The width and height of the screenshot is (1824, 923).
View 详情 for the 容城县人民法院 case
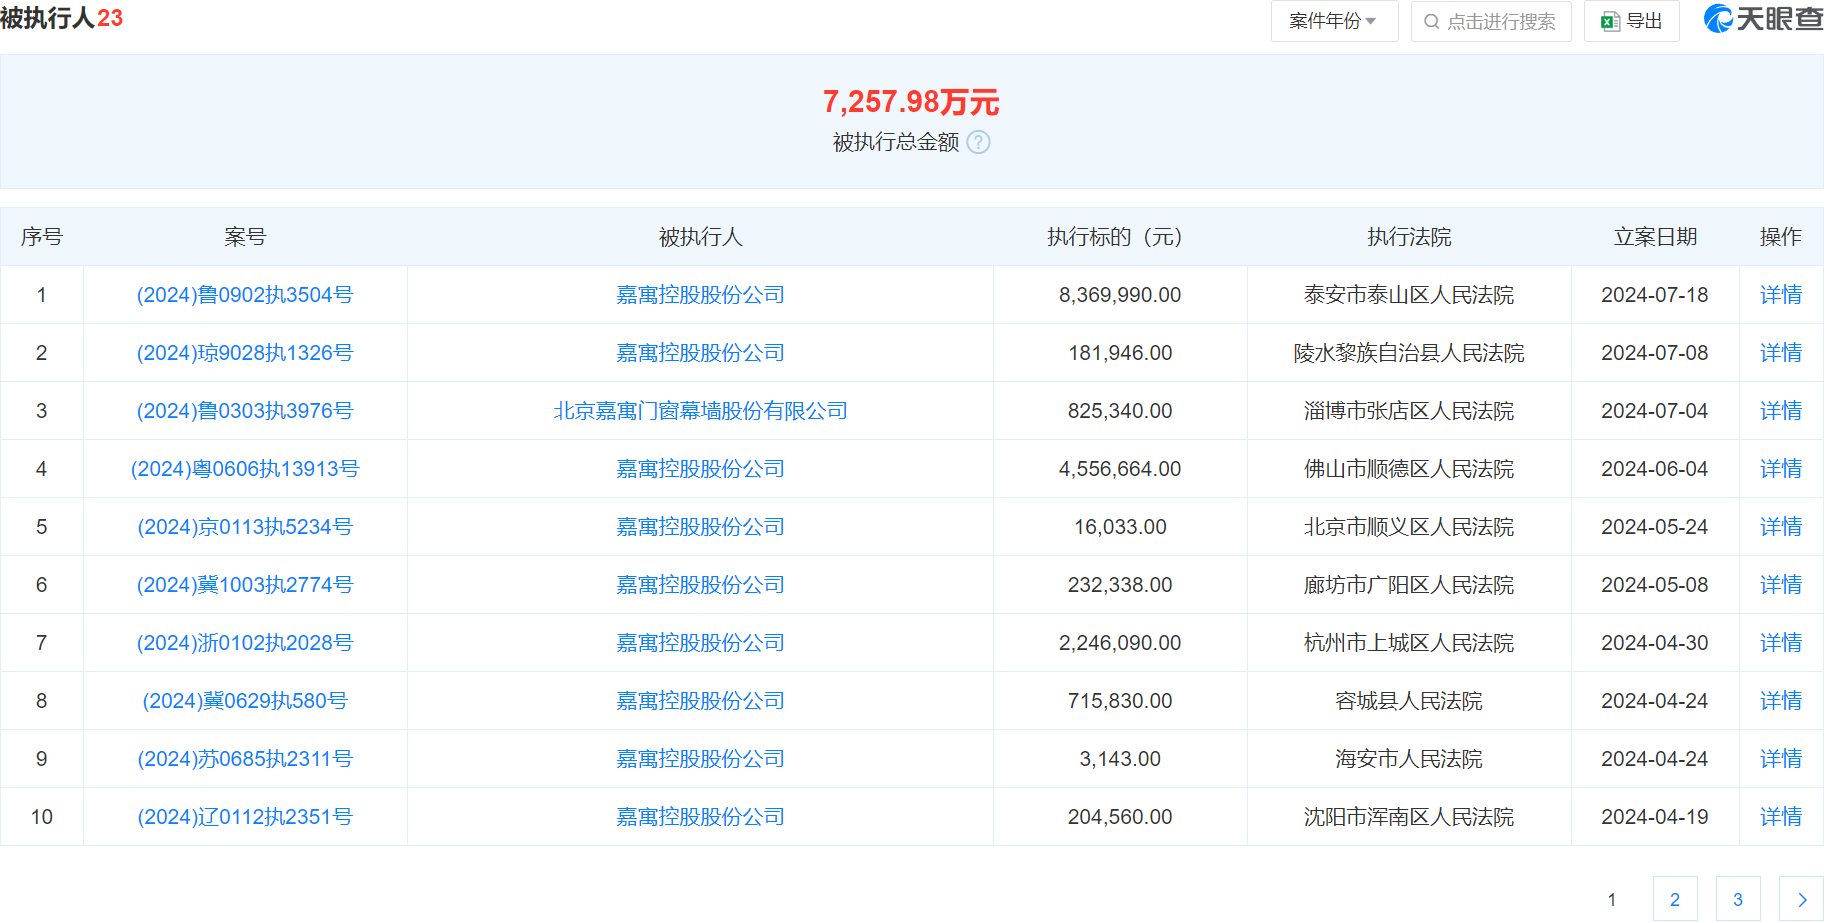point(1781,701)
